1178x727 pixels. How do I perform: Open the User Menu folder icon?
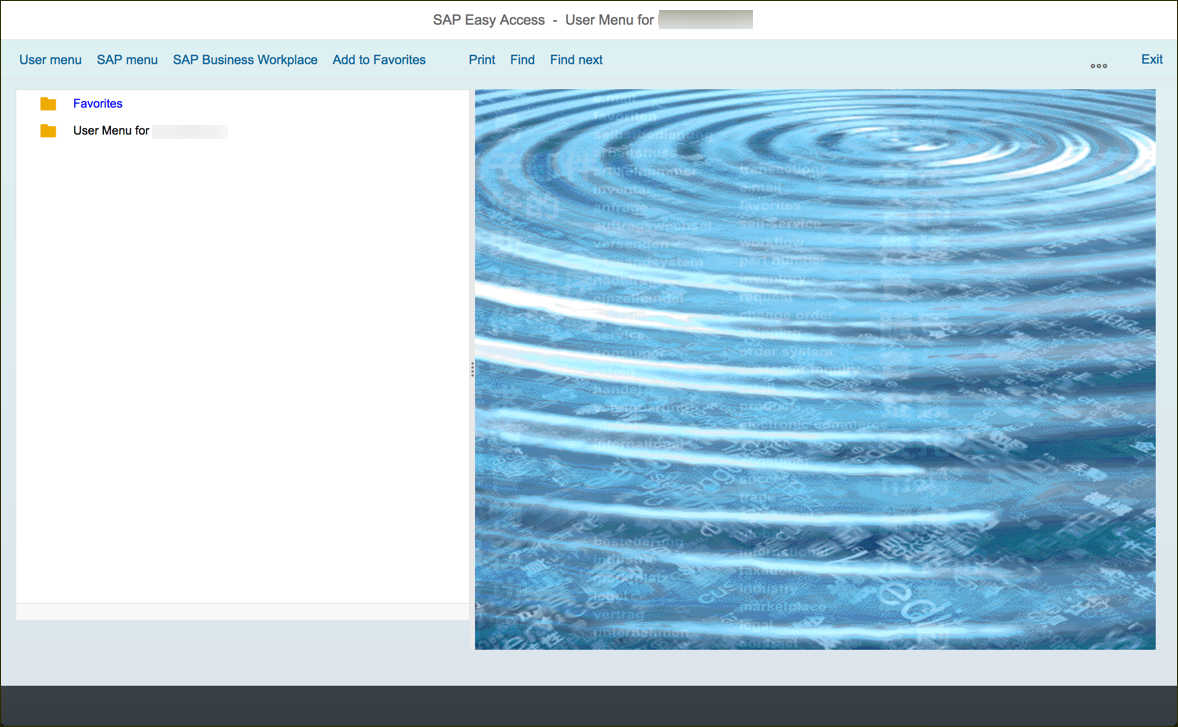(48, 131)
